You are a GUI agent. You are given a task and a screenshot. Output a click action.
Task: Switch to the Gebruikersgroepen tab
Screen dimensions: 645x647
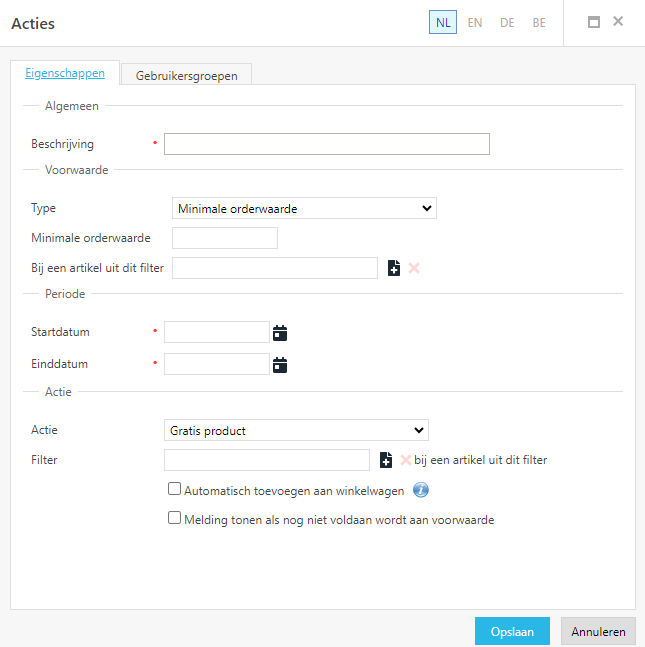187,76
